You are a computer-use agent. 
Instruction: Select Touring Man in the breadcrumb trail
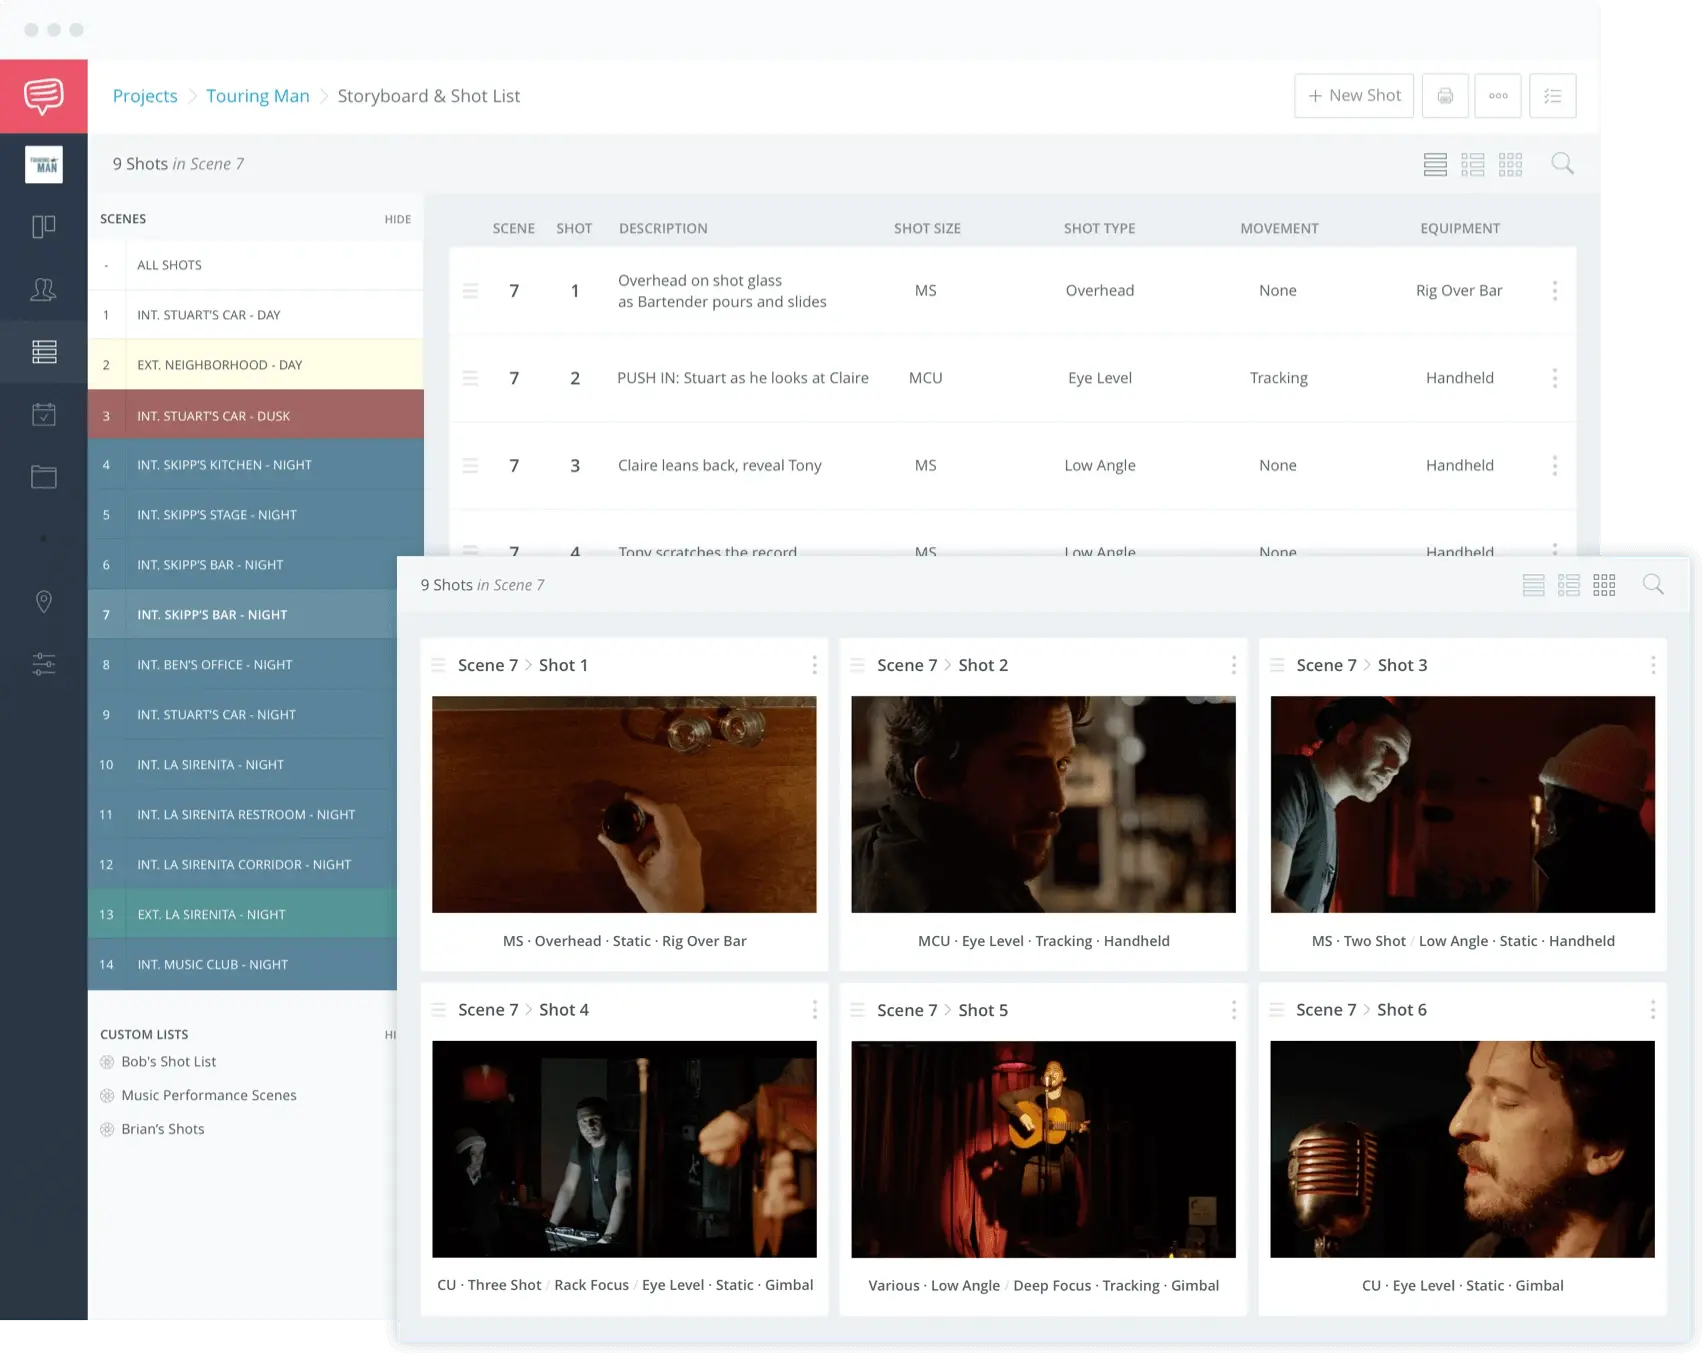click(257, 95)
